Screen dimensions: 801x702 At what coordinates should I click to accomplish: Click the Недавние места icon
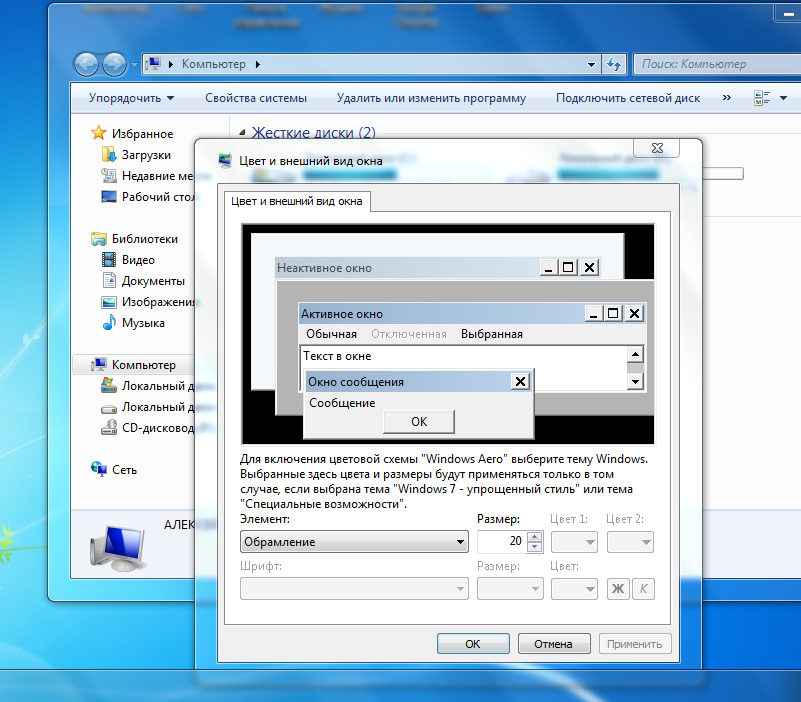(x=109, y=175)
